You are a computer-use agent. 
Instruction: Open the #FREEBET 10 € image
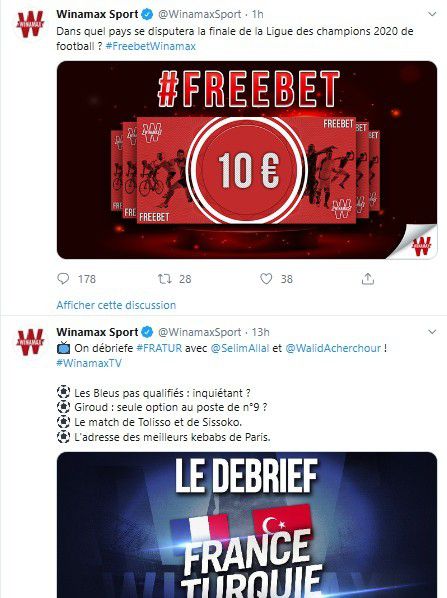247,160
